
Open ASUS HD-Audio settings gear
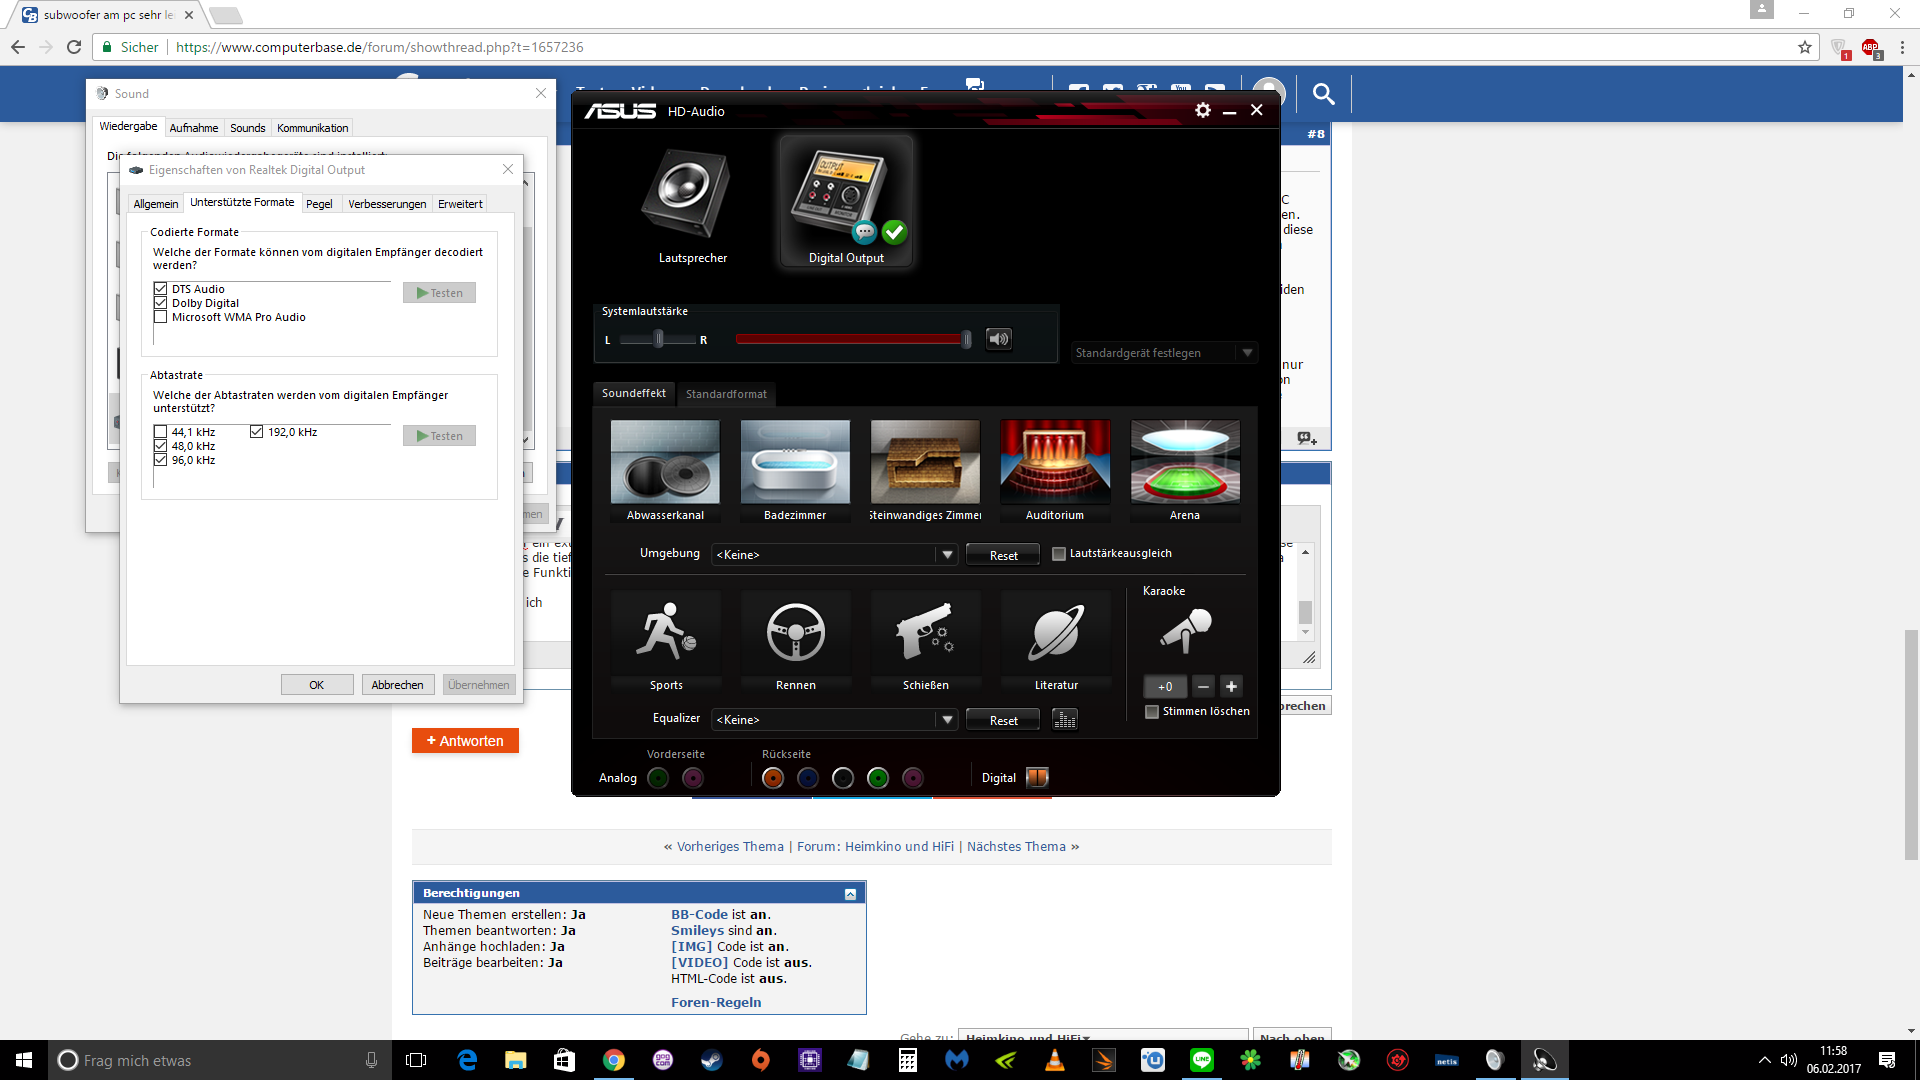(1202, 111)
